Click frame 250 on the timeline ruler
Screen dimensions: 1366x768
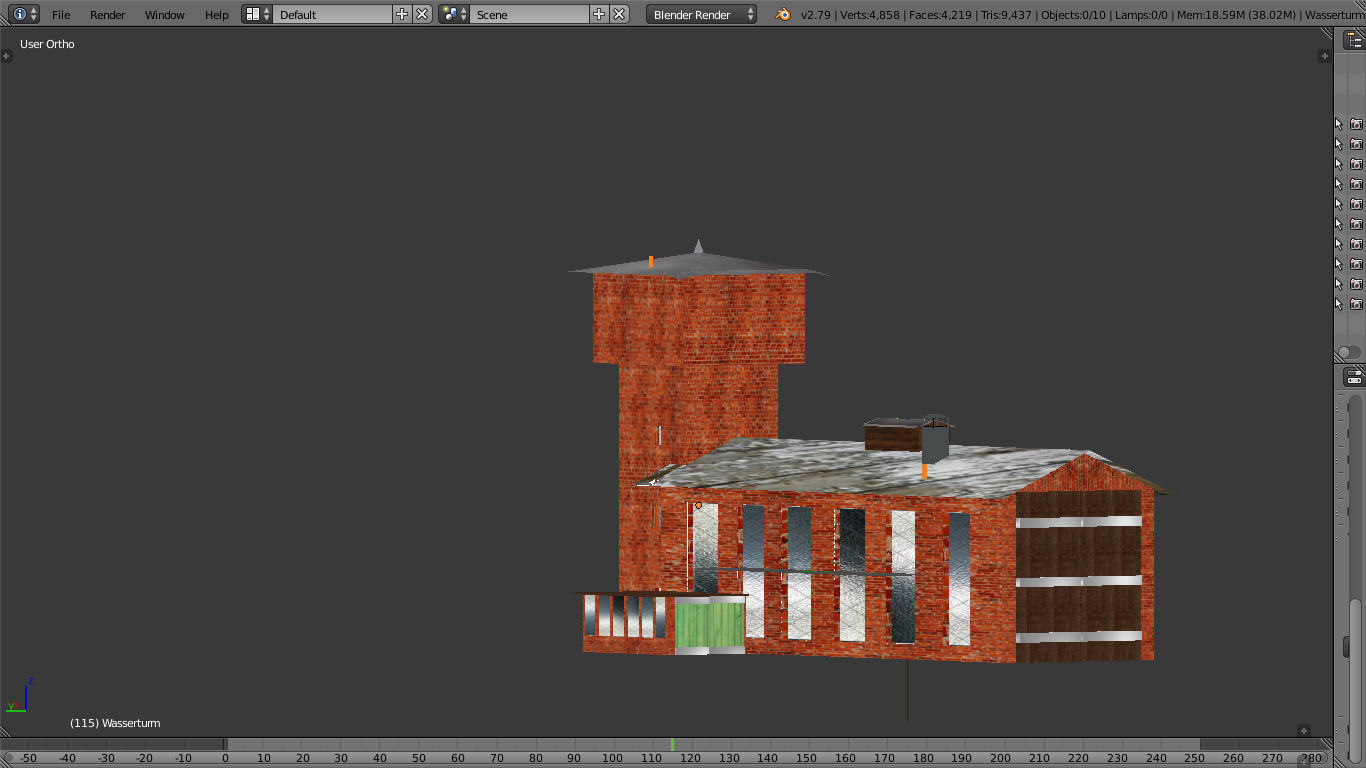[x=1194, y=758]
